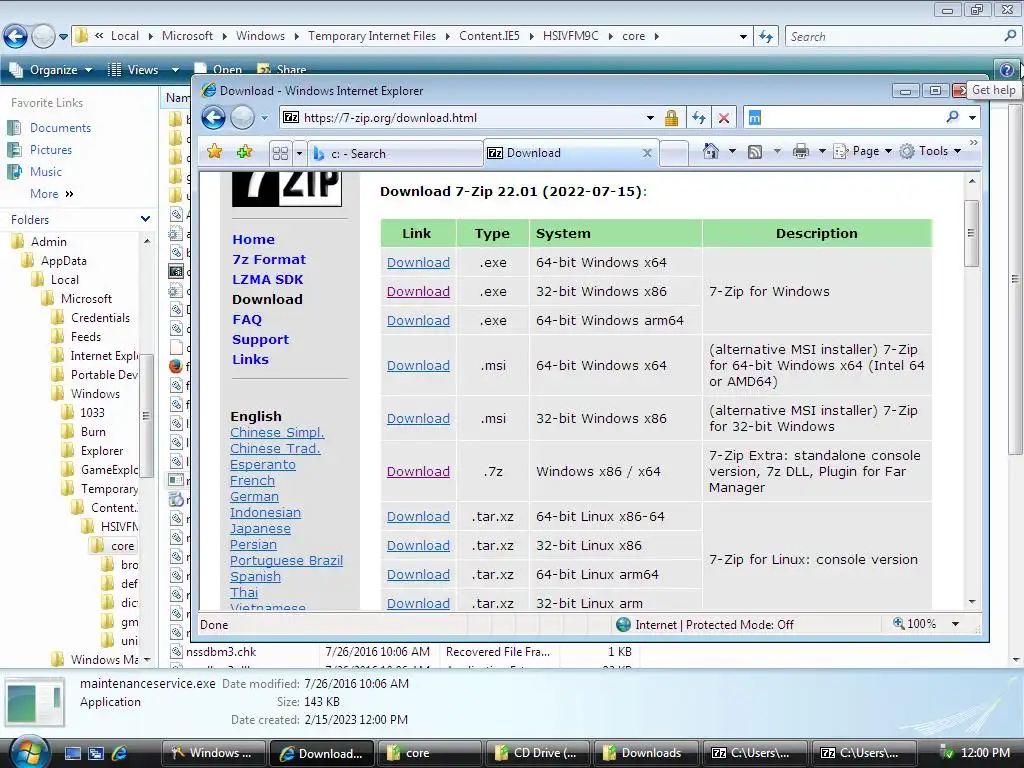The width and height of the screenshot is (1024, 768).
Task: Open the Tools menu dropdown
Action: [x=931, y=152]
